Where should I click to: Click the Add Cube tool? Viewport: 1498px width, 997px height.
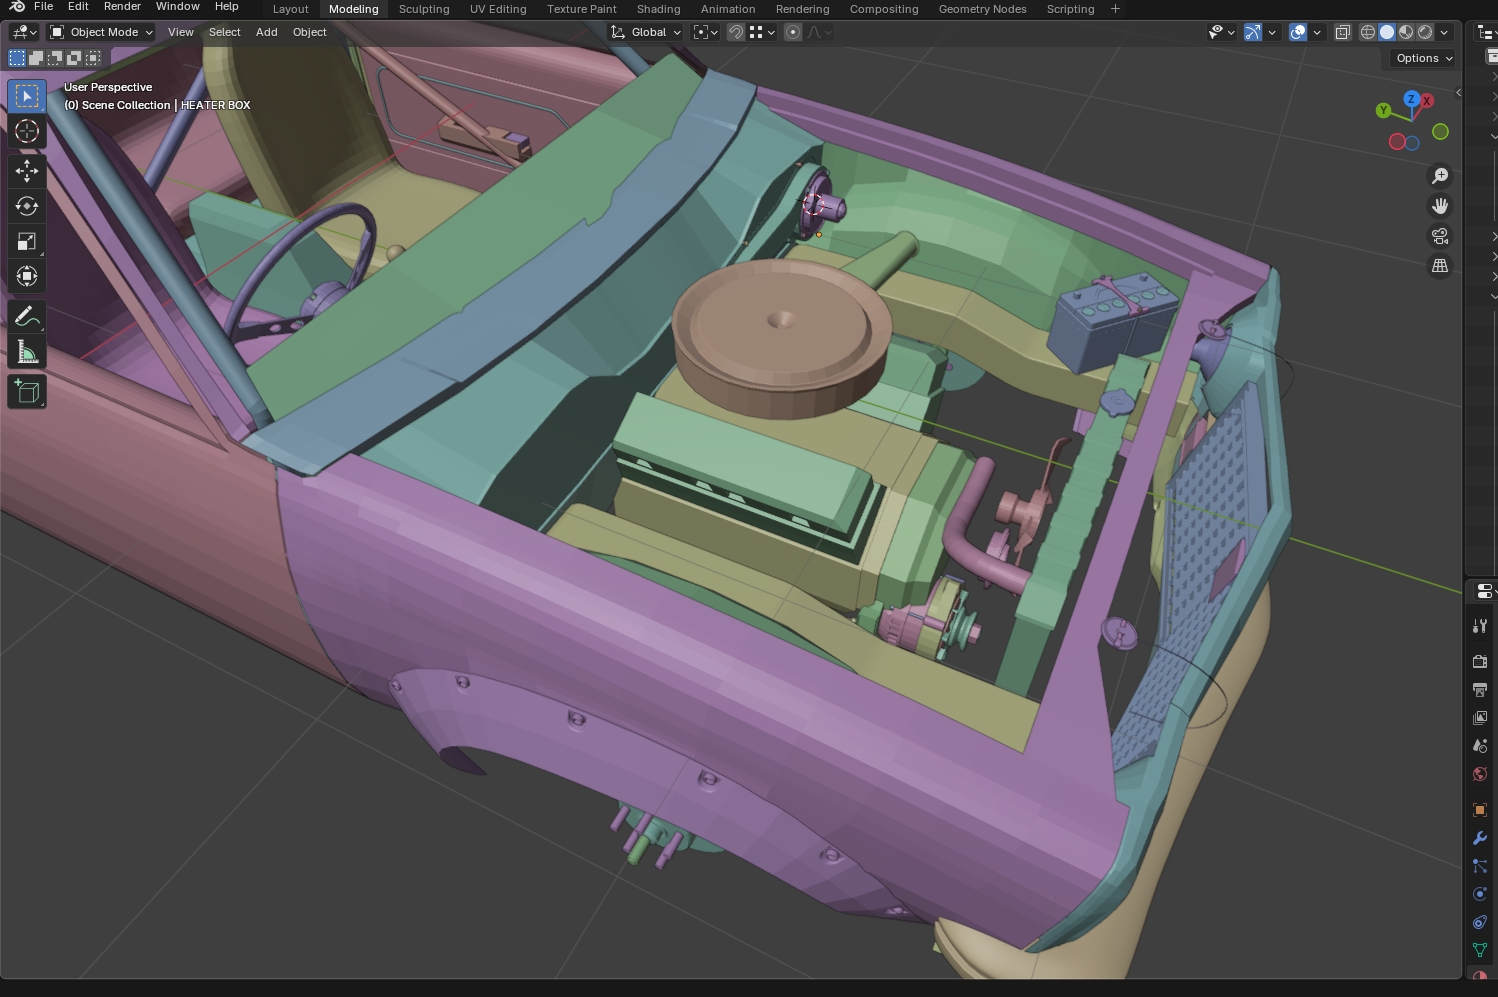27,391
